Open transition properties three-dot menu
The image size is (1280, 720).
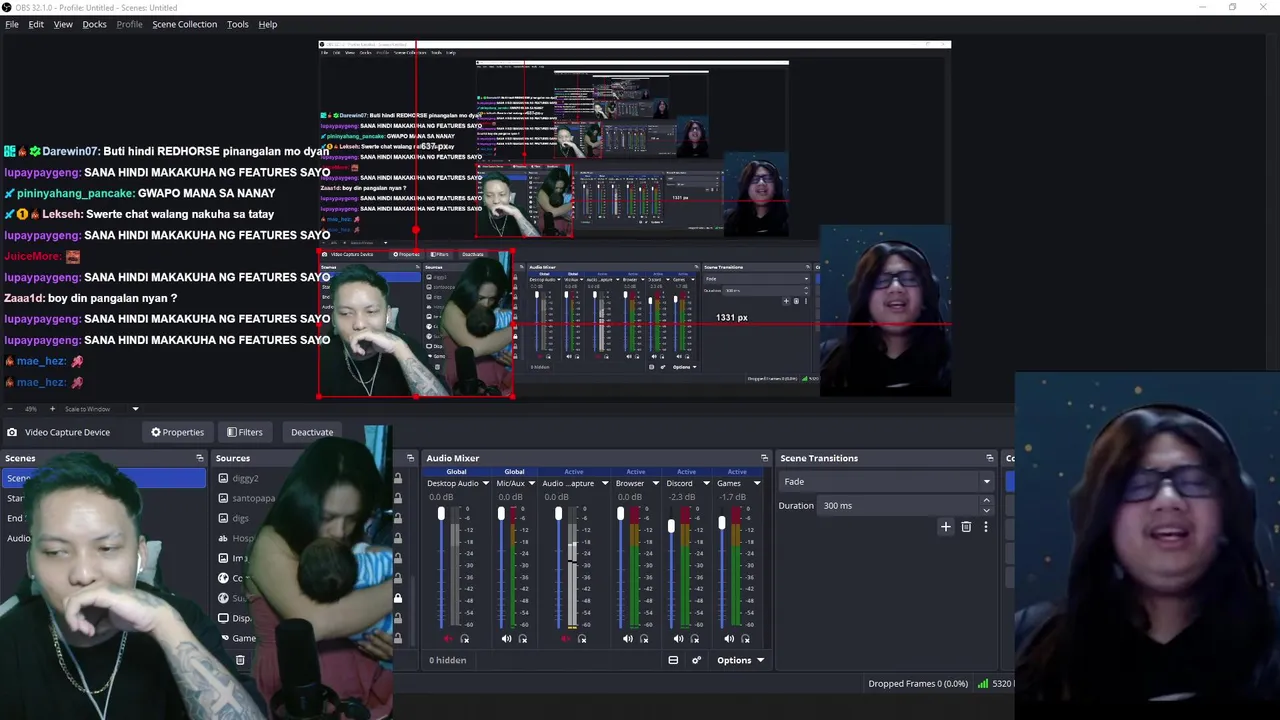(985, 526)
